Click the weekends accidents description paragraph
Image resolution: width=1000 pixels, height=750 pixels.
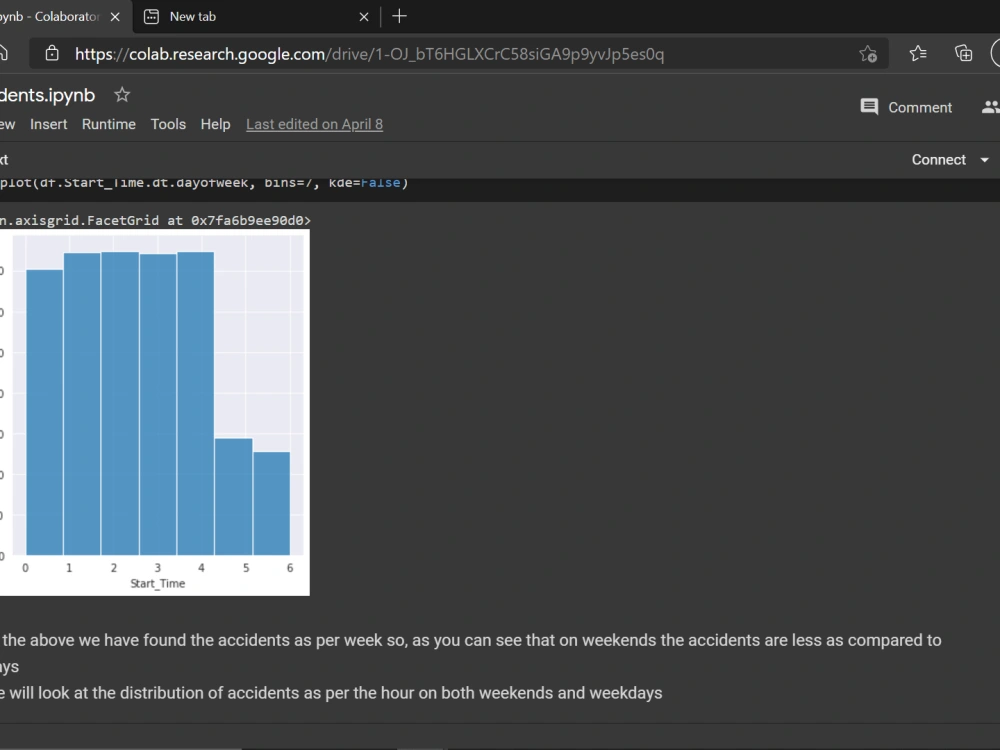(x=471, y=653)
